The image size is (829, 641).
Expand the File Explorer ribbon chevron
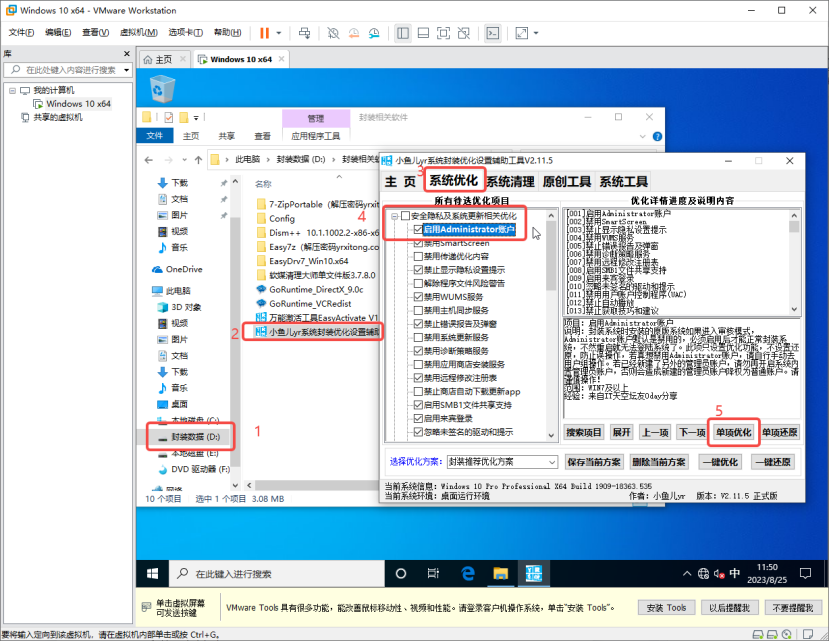point(643,136)
